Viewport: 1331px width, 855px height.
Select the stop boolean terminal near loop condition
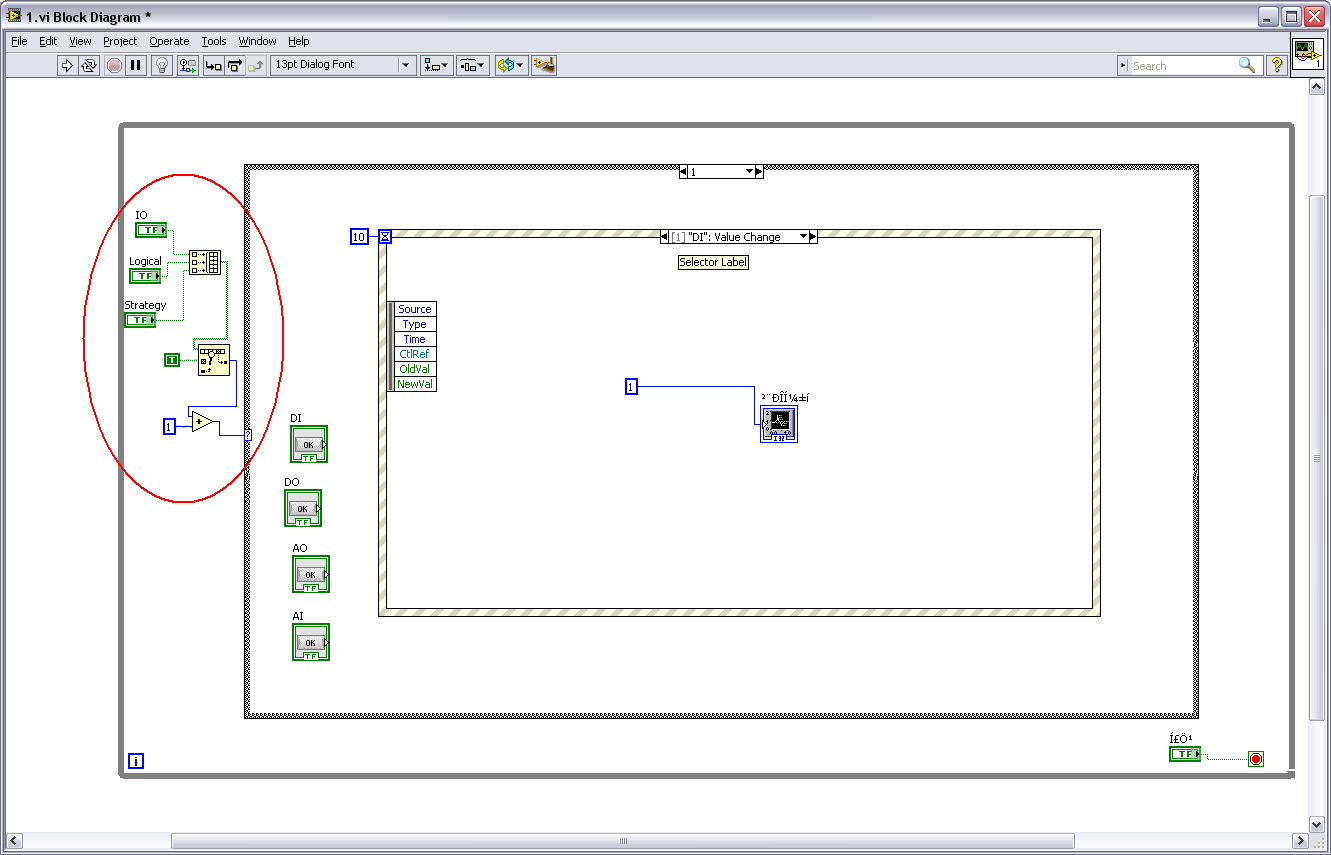pos(1185,754)
